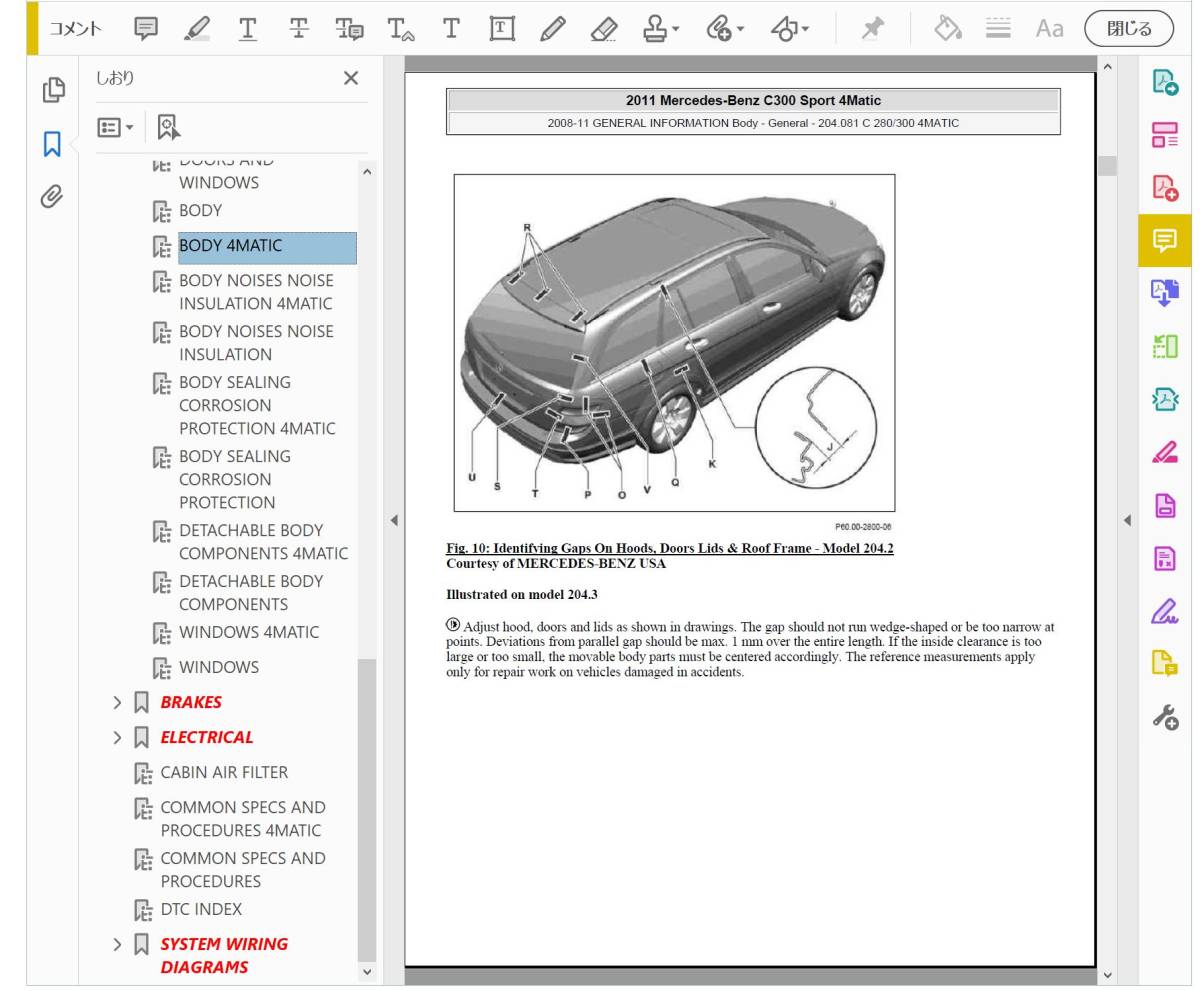Click the car body gaps diagram image
This screenshot has height=991, width=1200.
(674, 343)
